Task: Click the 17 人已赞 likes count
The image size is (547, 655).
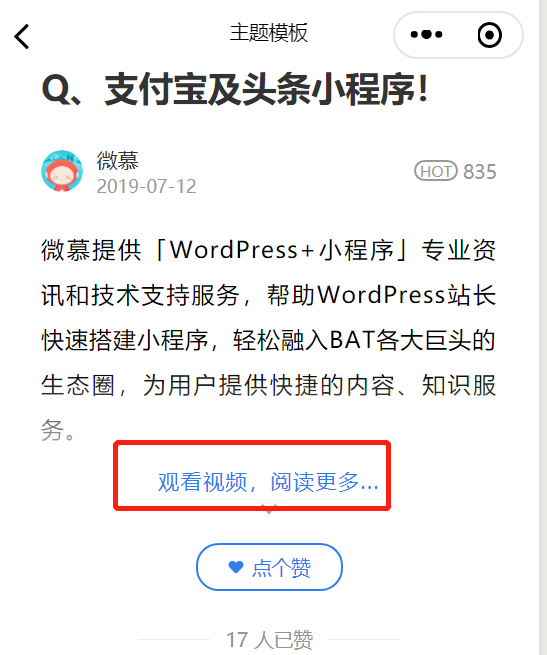Action: click(269, 640)
